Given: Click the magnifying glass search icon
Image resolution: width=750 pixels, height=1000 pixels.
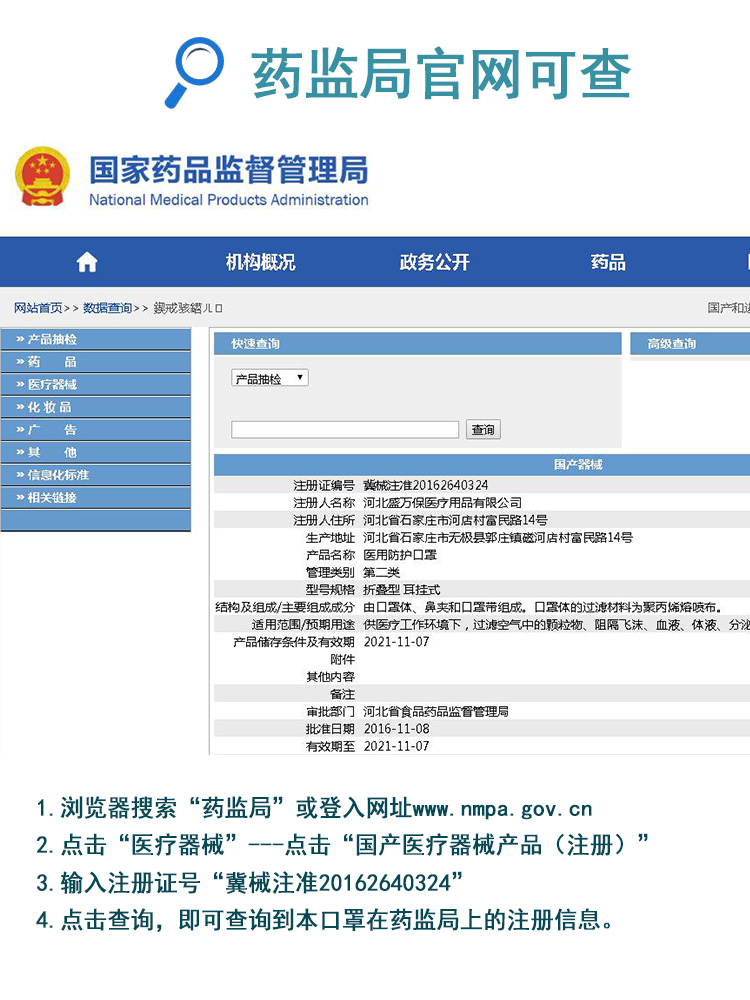Looking at the screenshot, I should [194, 71].
